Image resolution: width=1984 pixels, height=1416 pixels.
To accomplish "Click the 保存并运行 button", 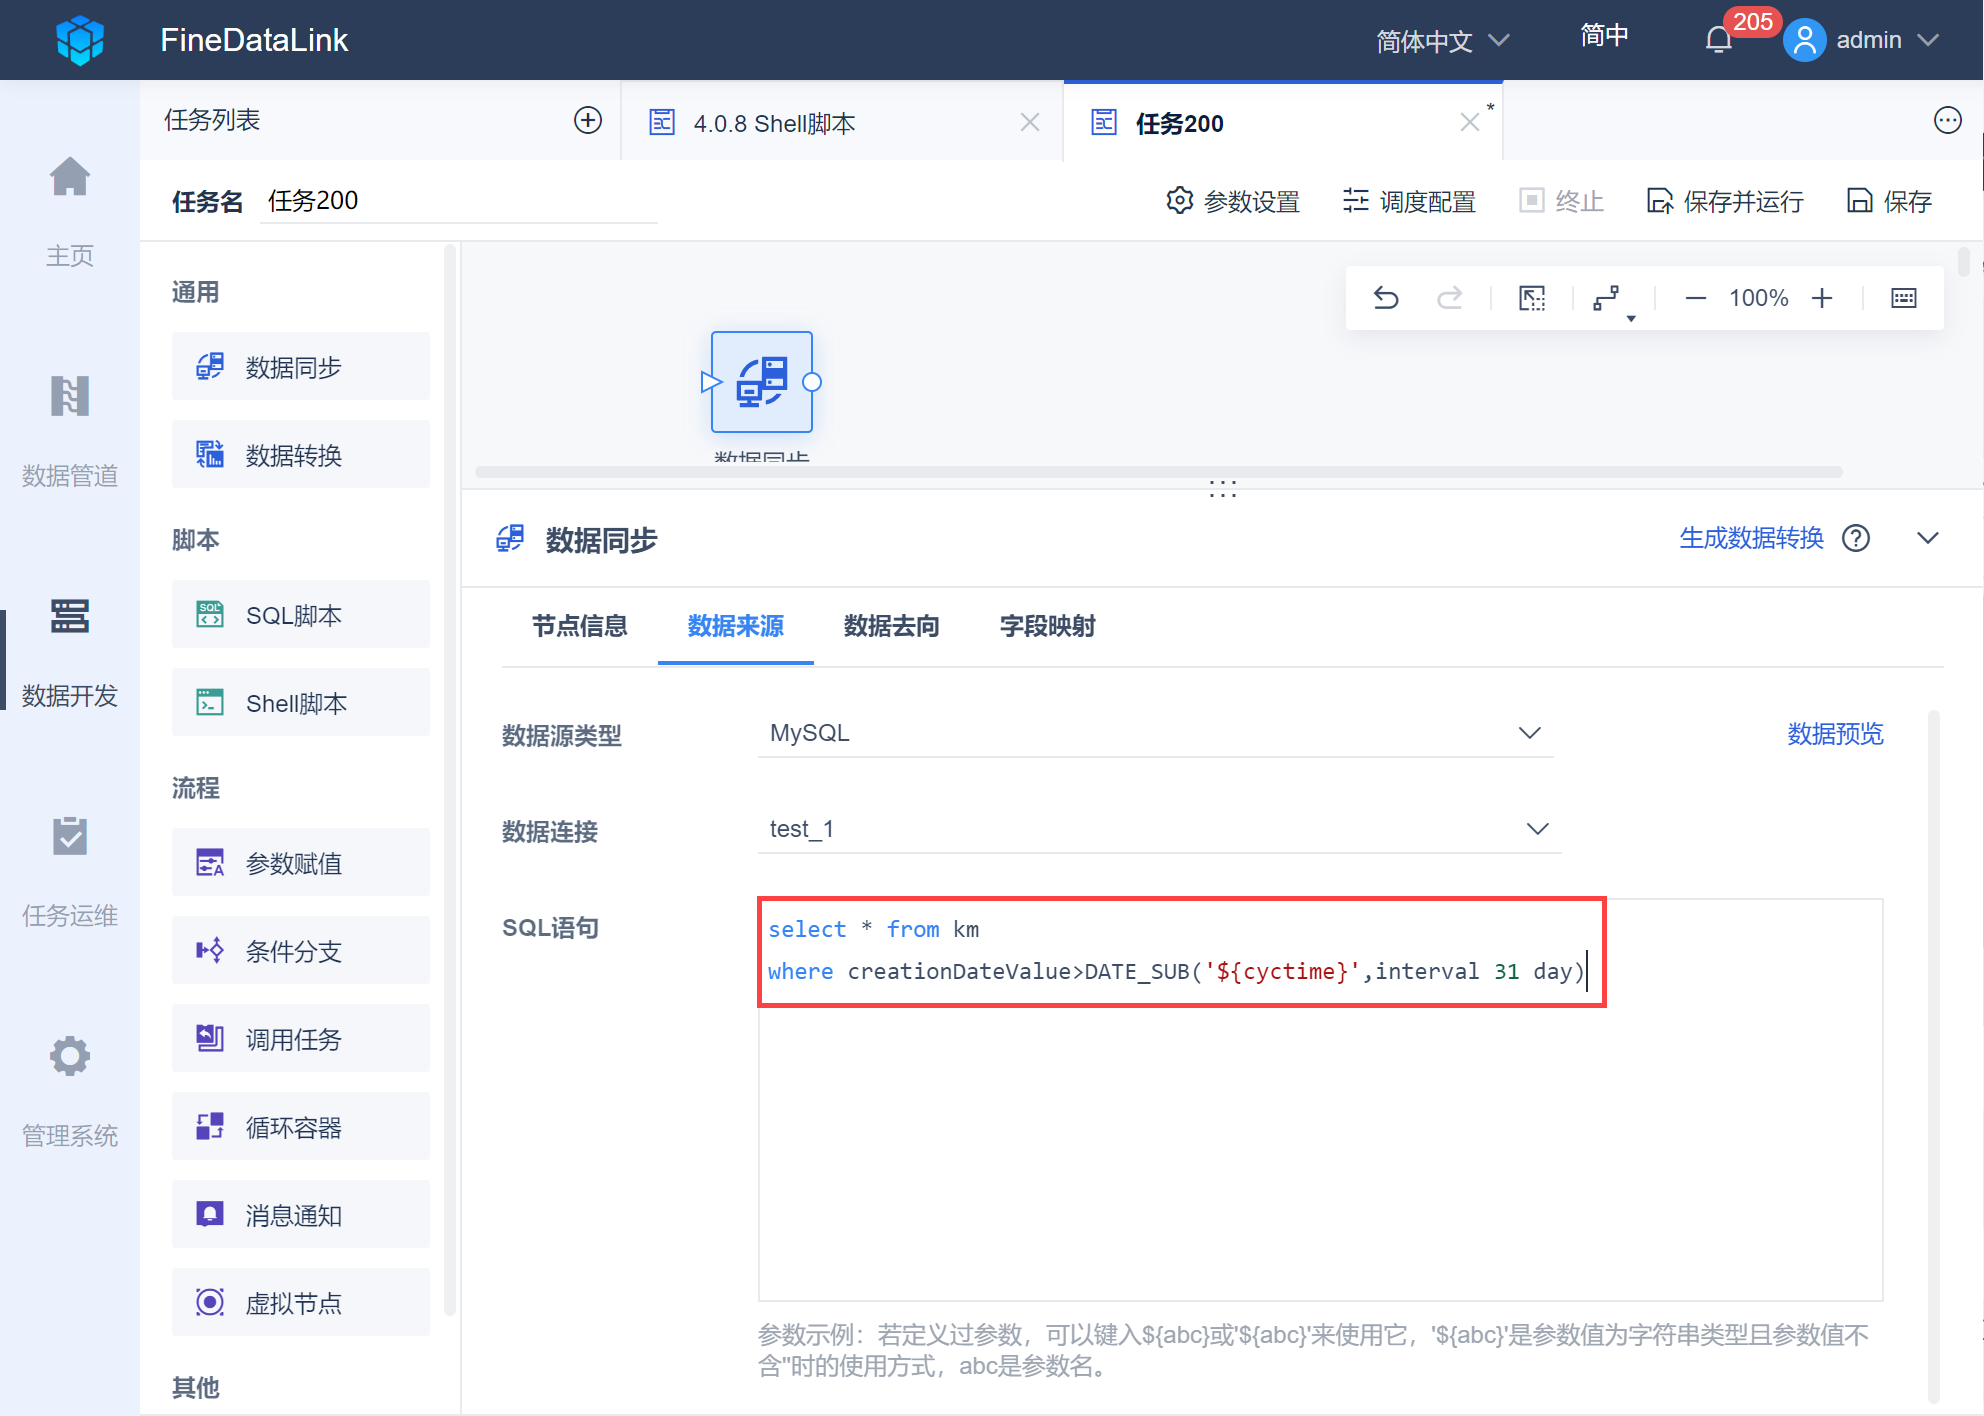I will coord(1725,201).
